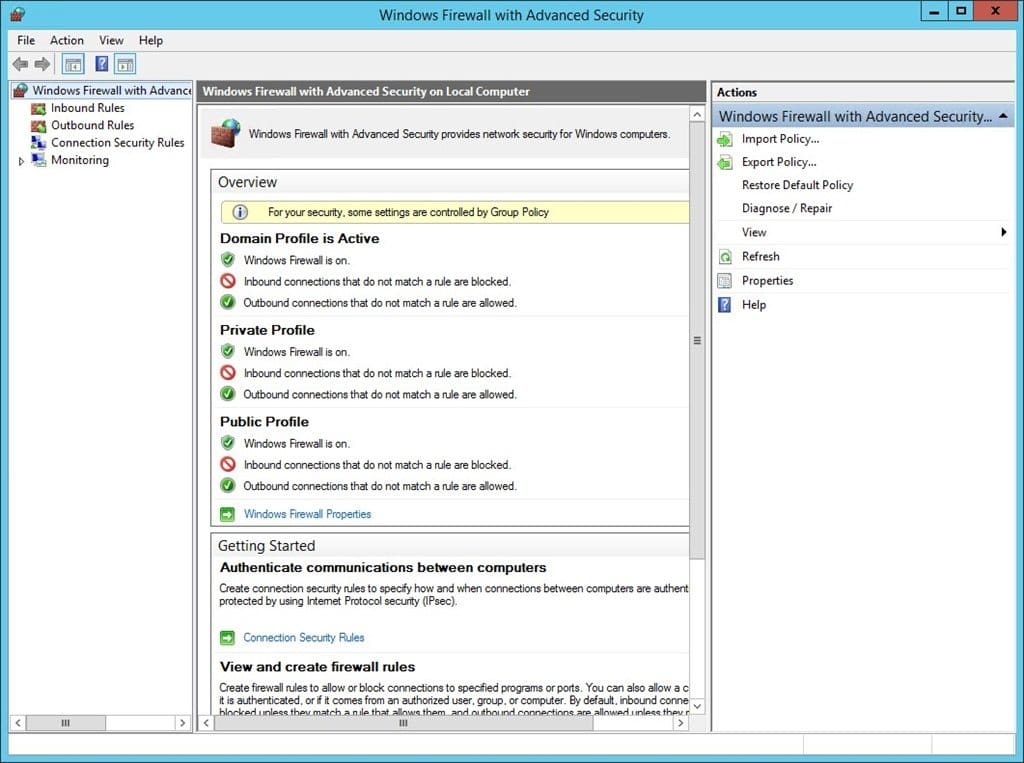Select Monitoring in the tree

[80, 160]
